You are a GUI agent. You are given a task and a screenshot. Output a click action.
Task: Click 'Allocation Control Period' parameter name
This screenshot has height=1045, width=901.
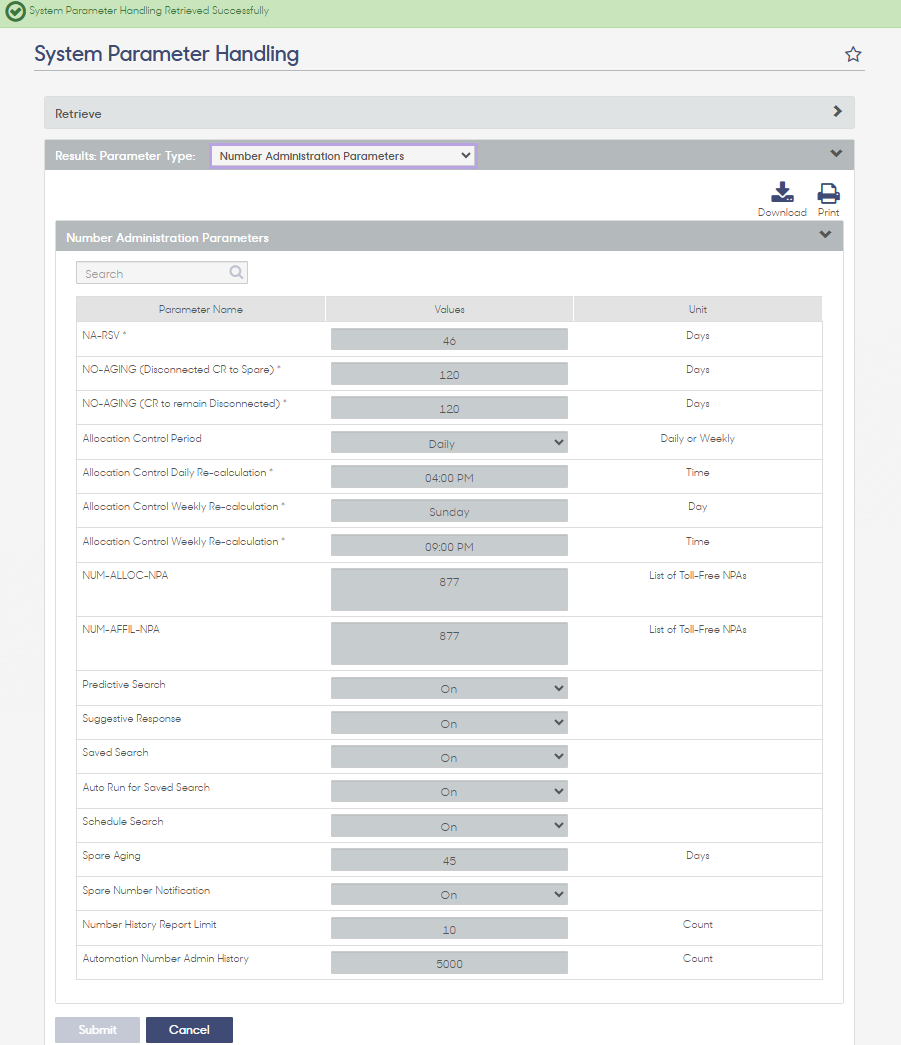tap(142, 439)
